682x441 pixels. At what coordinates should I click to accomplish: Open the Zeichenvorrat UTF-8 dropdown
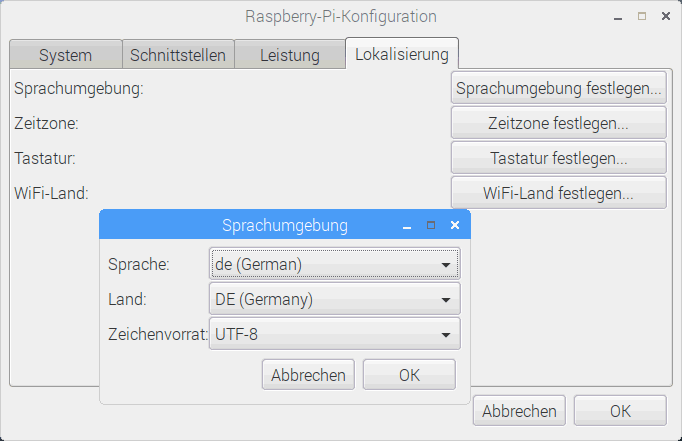(335, 333)
